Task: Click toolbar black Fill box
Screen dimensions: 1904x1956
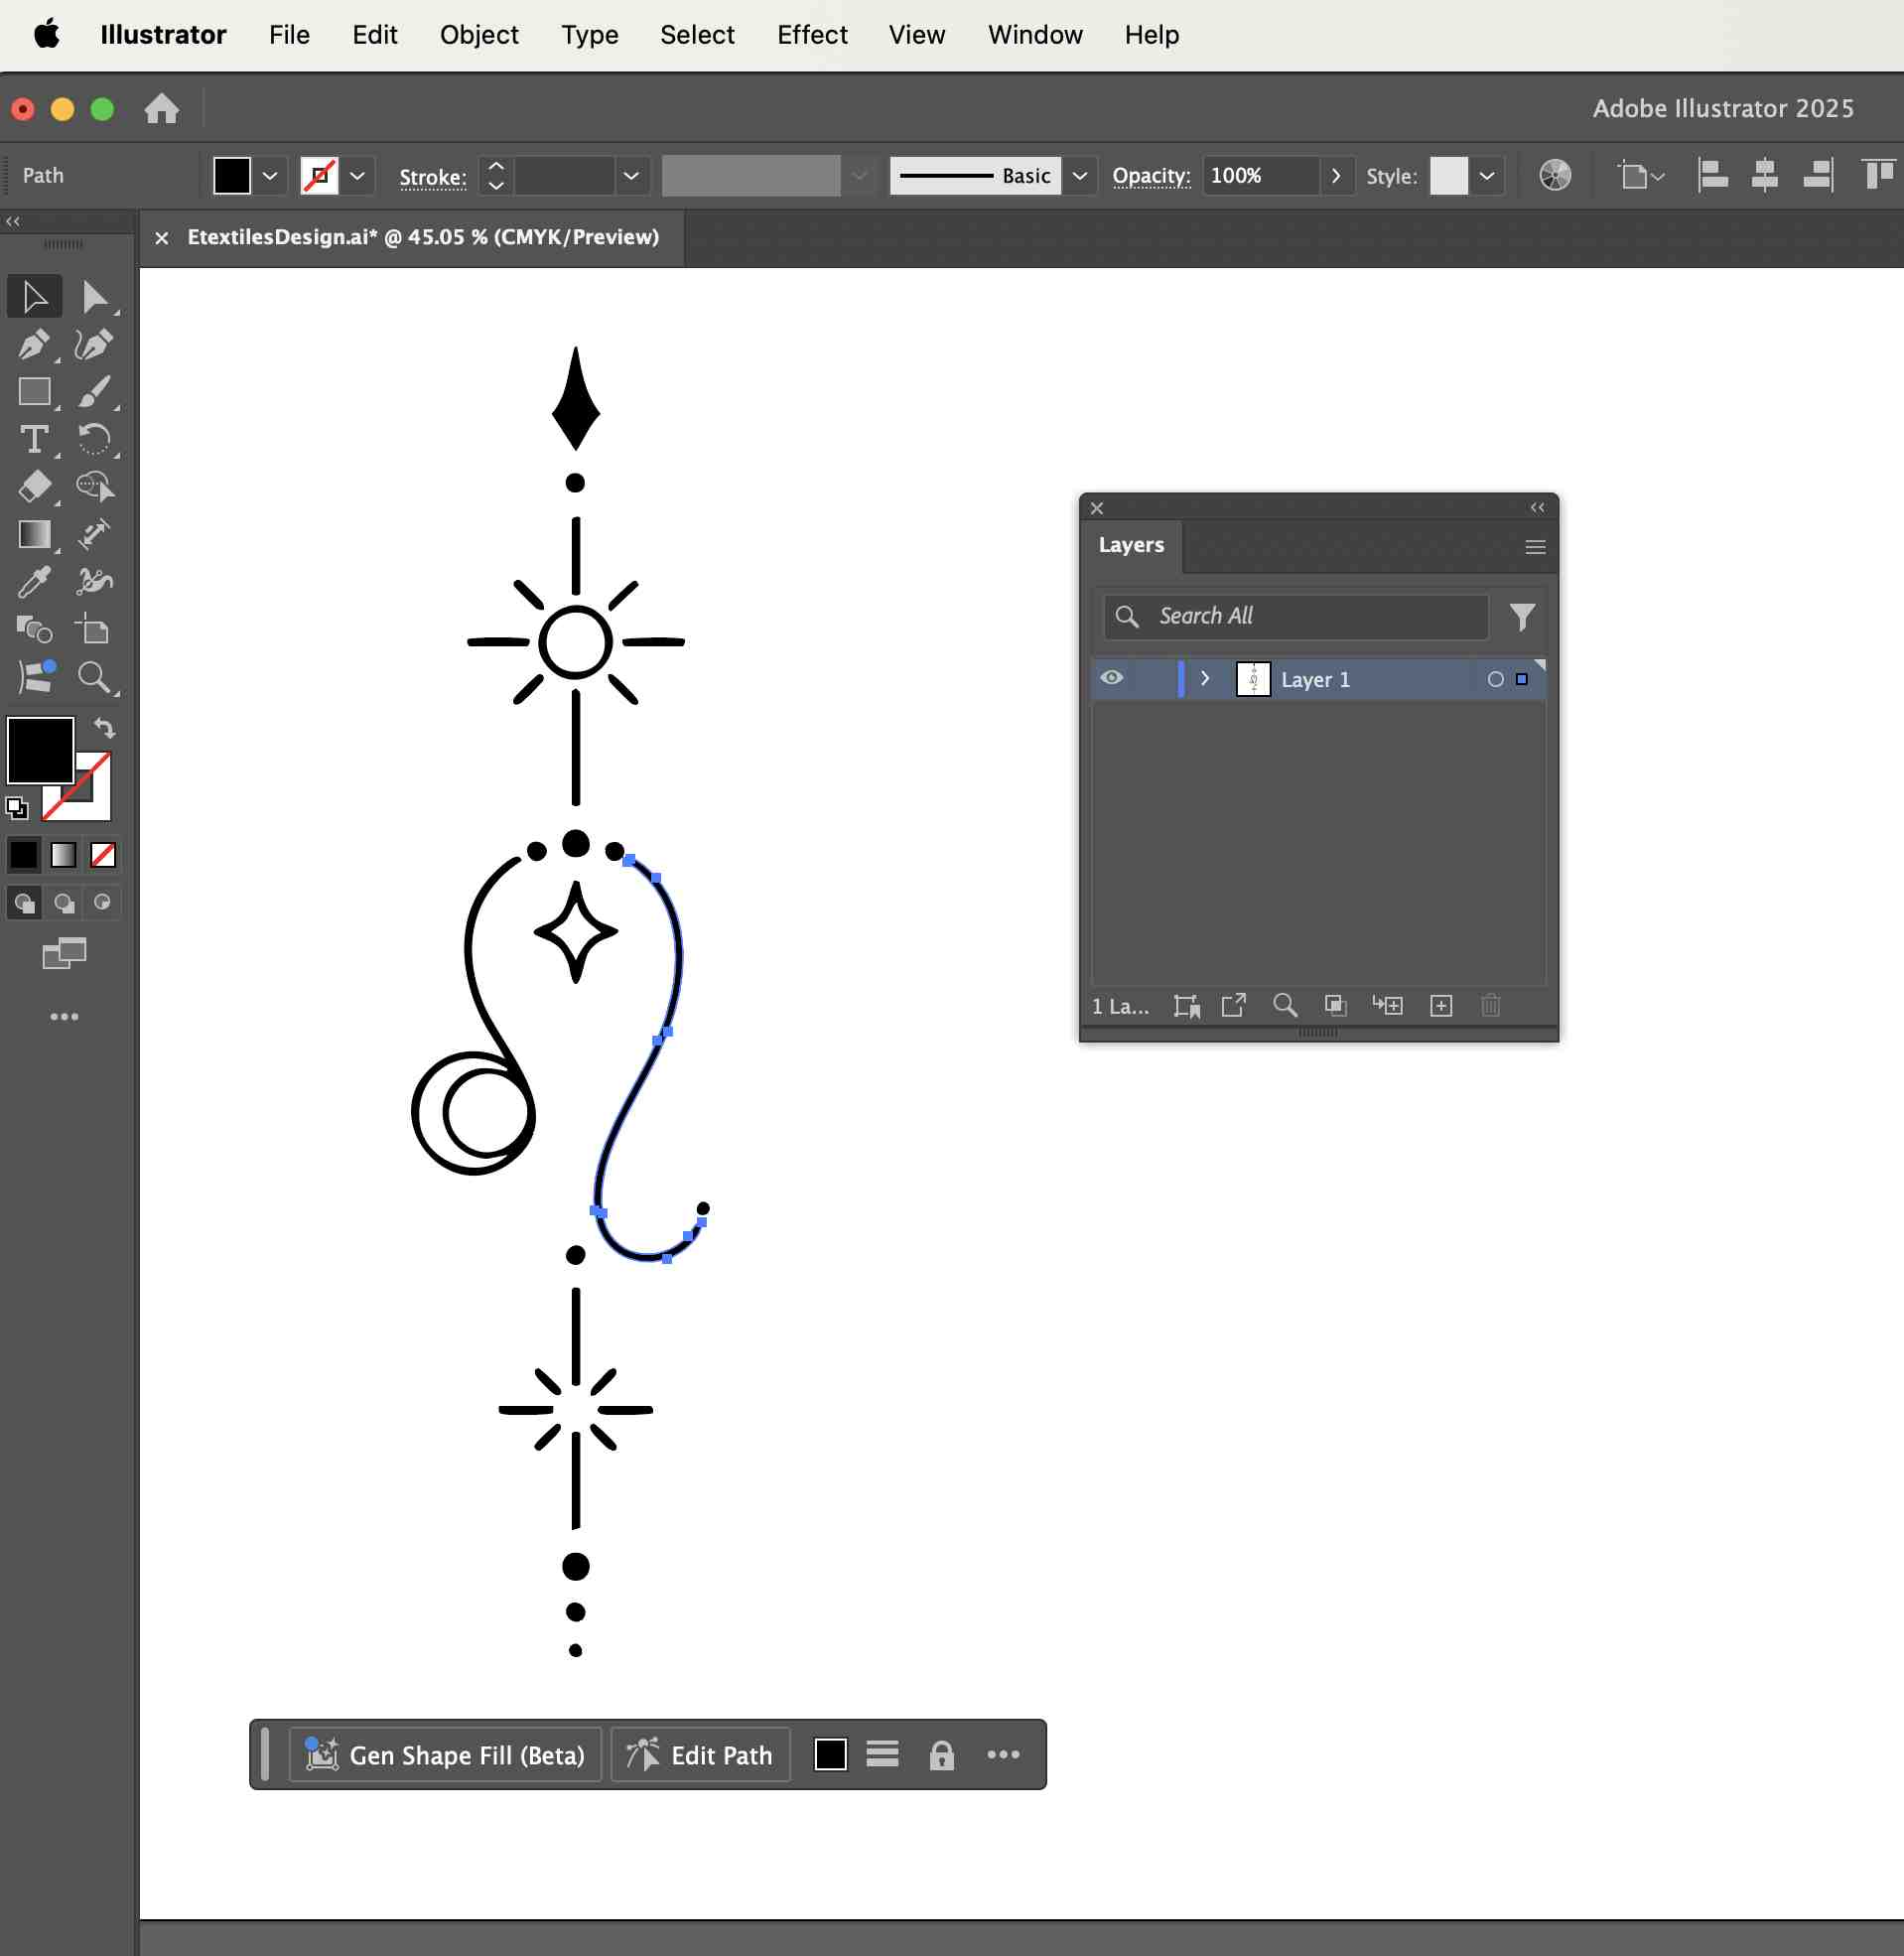Action: (40, 750)
